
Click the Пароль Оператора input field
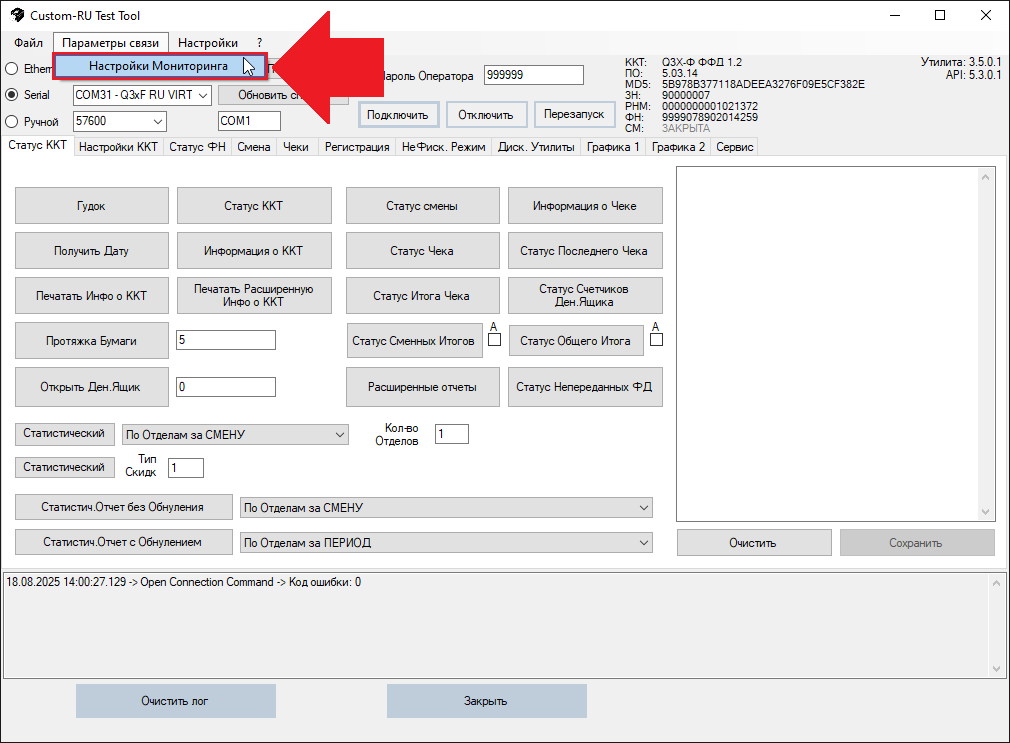tap(533, 75)
